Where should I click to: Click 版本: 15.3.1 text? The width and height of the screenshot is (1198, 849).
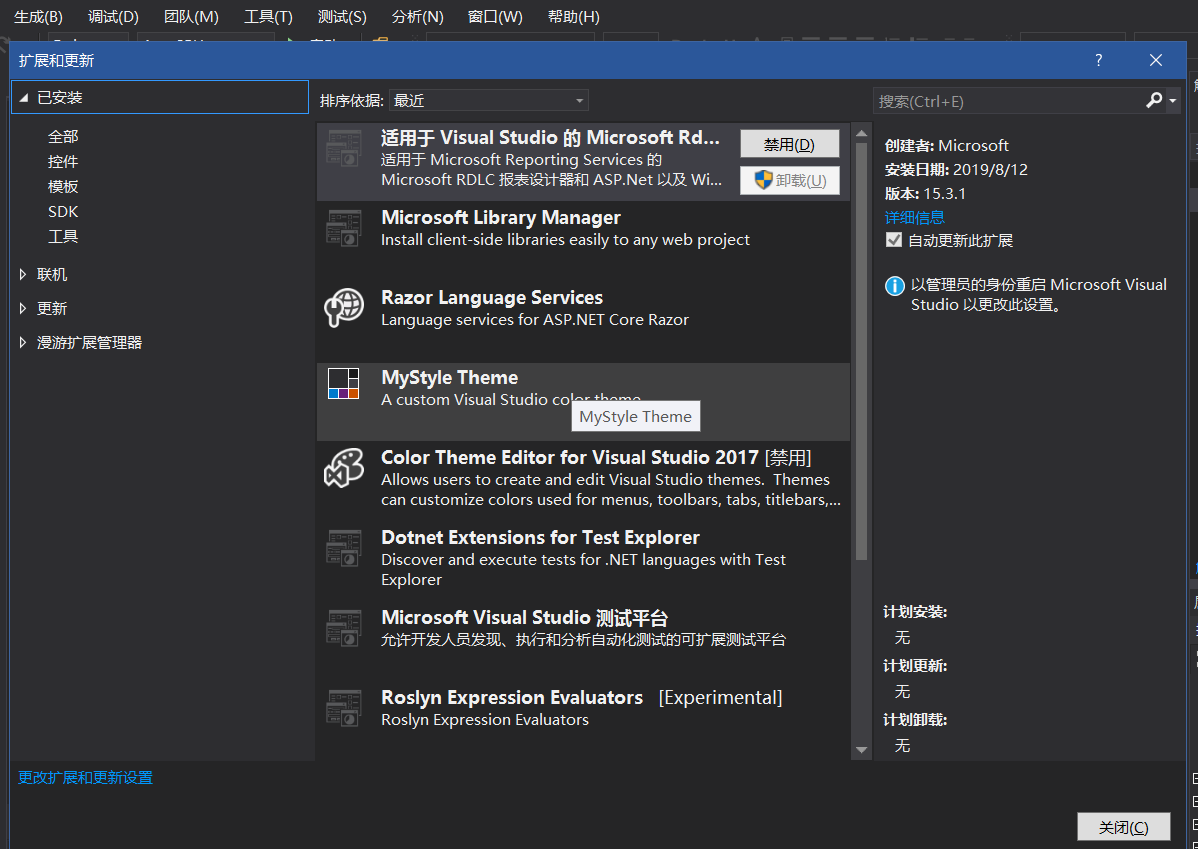click(x=925, y=193)
